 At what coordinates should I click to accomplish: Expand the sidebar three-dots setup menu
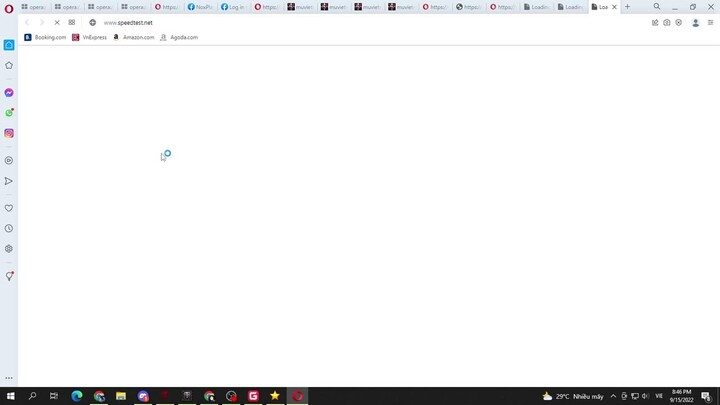tap(9, 378)
